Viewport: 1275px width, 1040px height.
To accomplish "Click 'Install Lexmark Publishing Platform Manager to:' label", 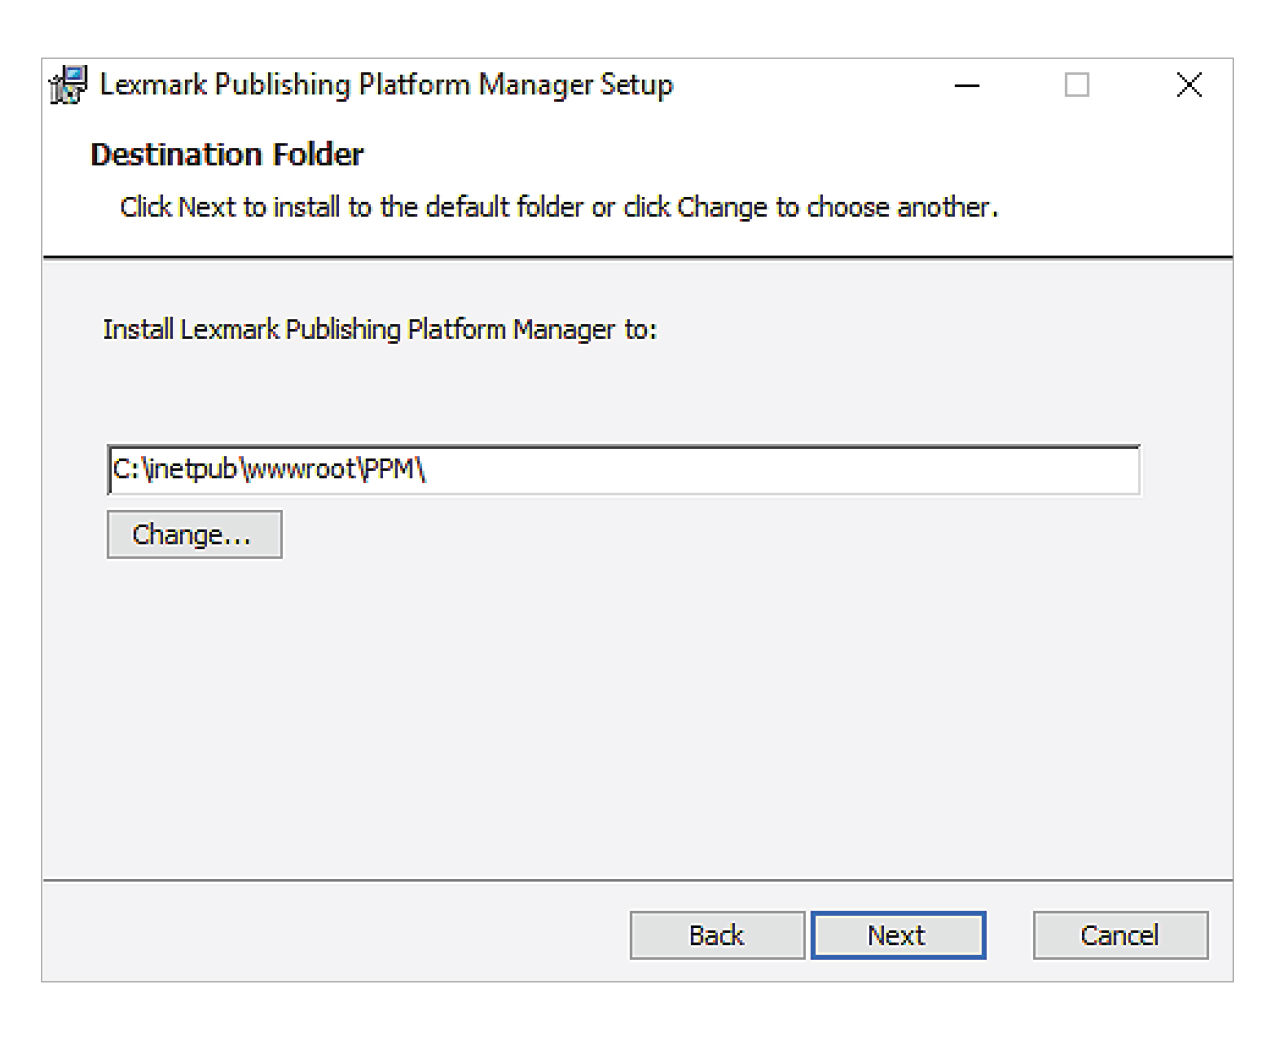I will click(380, 329).
